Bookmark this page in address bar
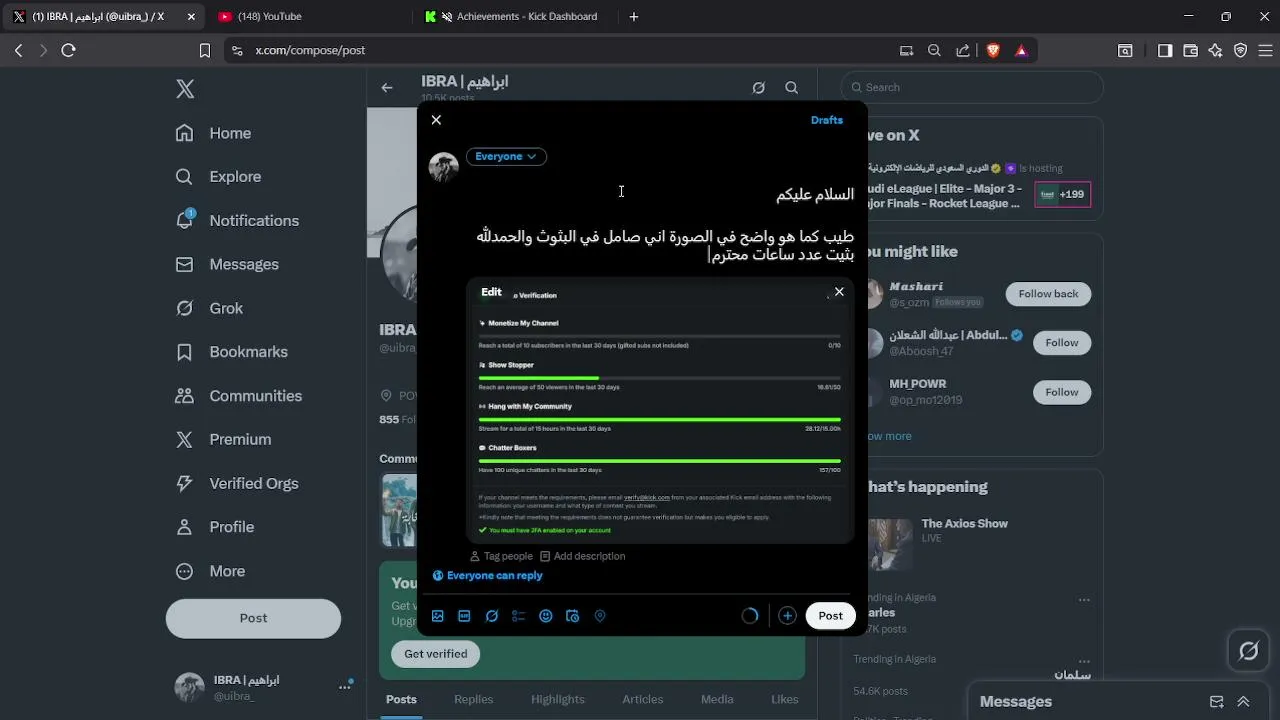The width and height of the screenshot is (1280, 720). [x=204, y=50]
